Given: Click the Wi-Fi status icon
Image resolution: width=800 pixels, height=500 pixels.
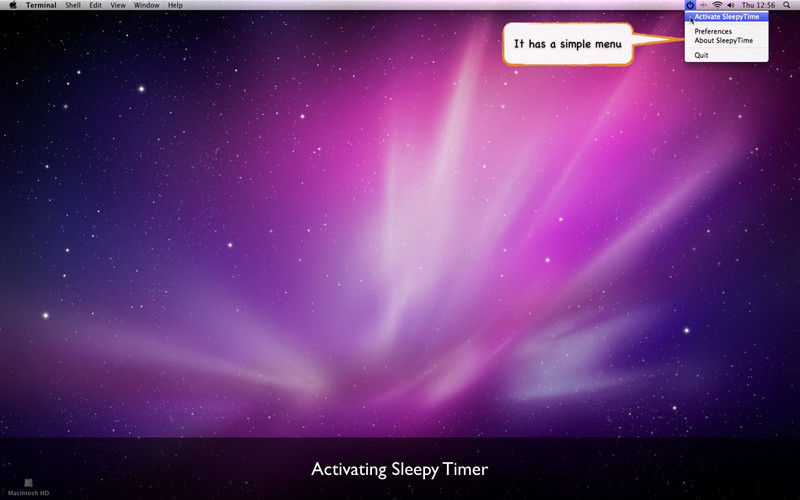Looking at the screenshot, I should point(717,5).
